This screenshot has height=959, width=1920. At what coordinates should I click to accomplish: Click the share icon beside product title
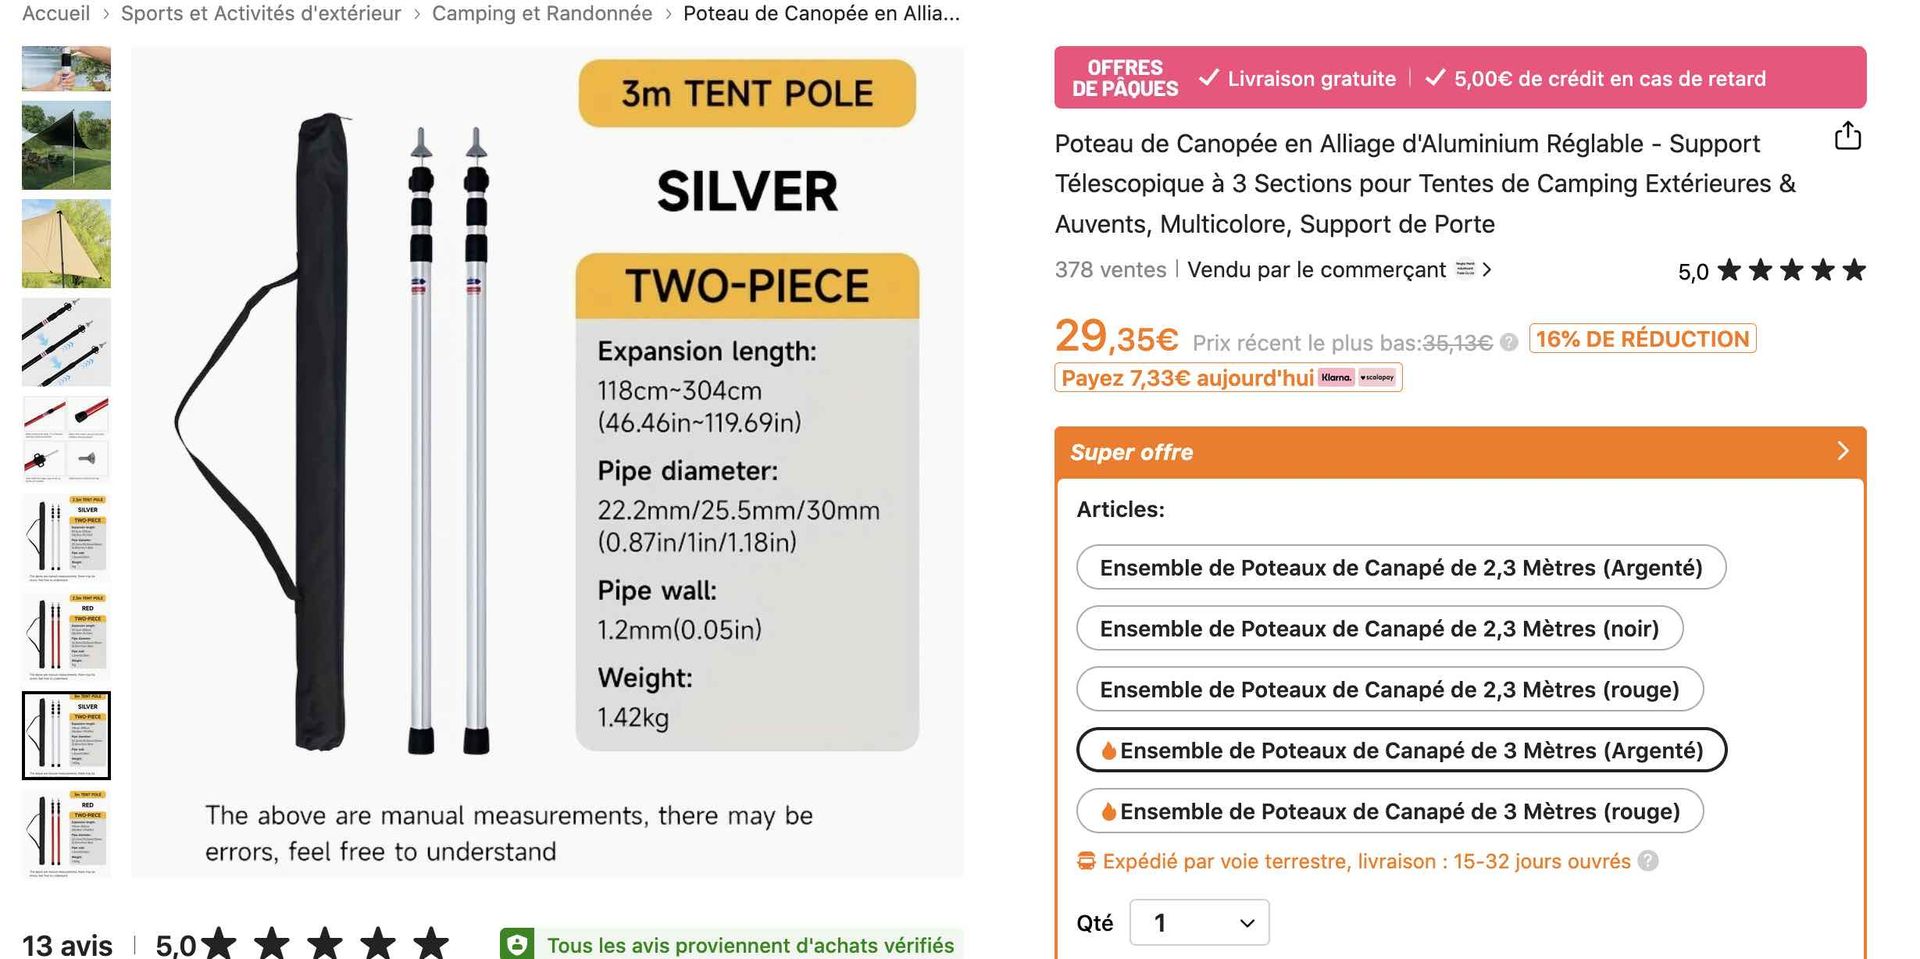[x=1847, y=136]
